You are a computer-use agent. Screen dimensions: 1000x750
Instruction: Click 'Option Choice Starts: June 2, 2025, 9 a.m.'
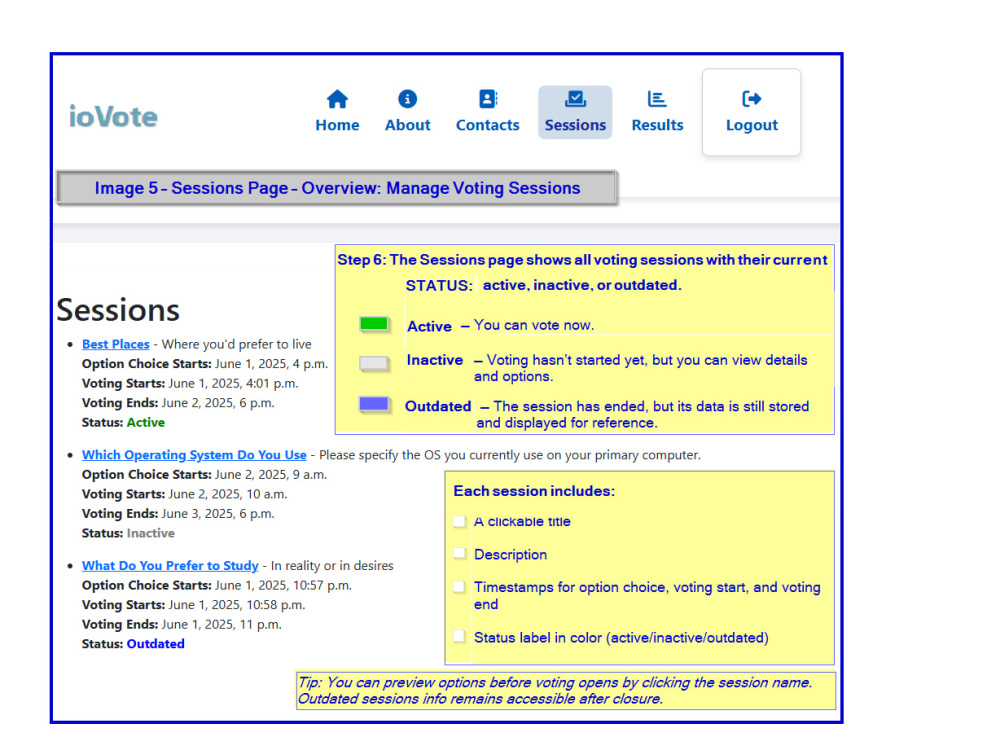(204, 475)
